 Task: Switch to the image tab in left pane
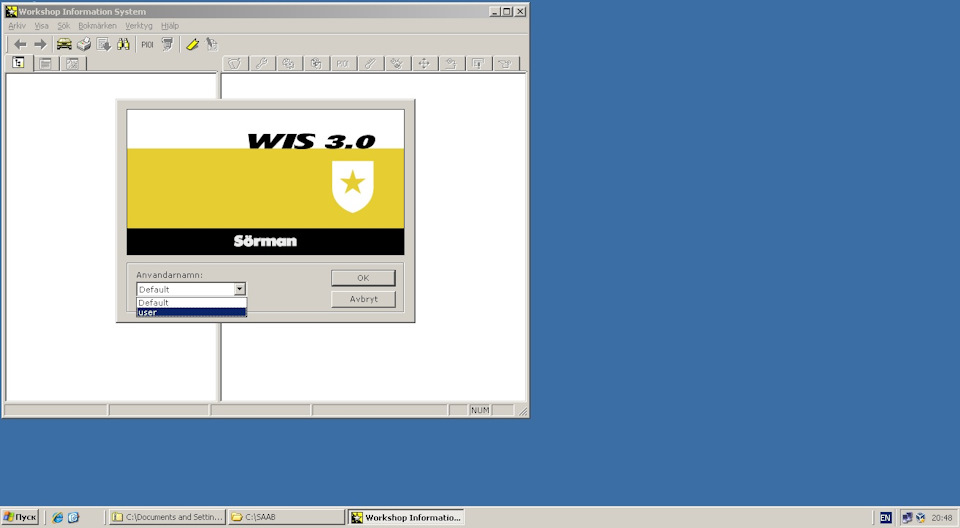coord(72,64)
